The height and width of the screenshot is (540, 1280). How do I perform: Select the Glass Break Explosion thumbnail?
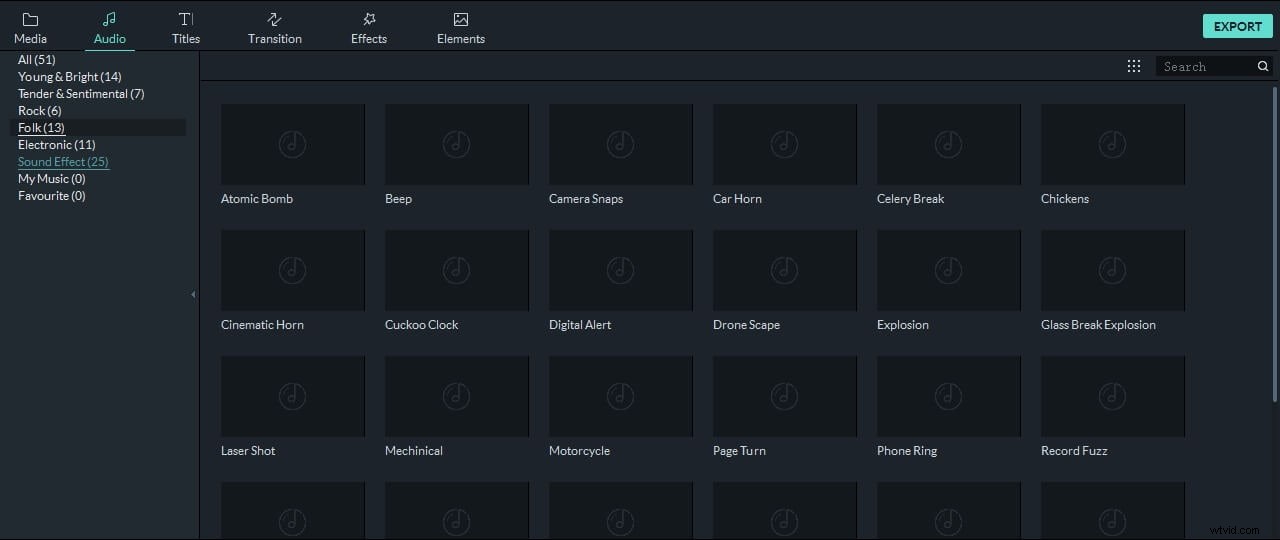pyautogui.click(x=1113, y=270)
